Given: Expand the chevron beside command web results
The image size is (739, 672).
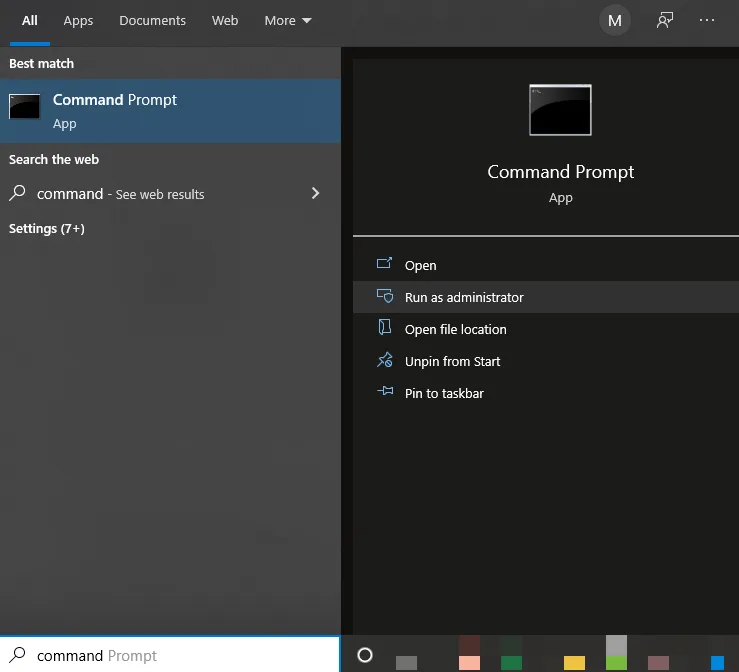Looking at the screenshot, I should click(x=315, y=193).
